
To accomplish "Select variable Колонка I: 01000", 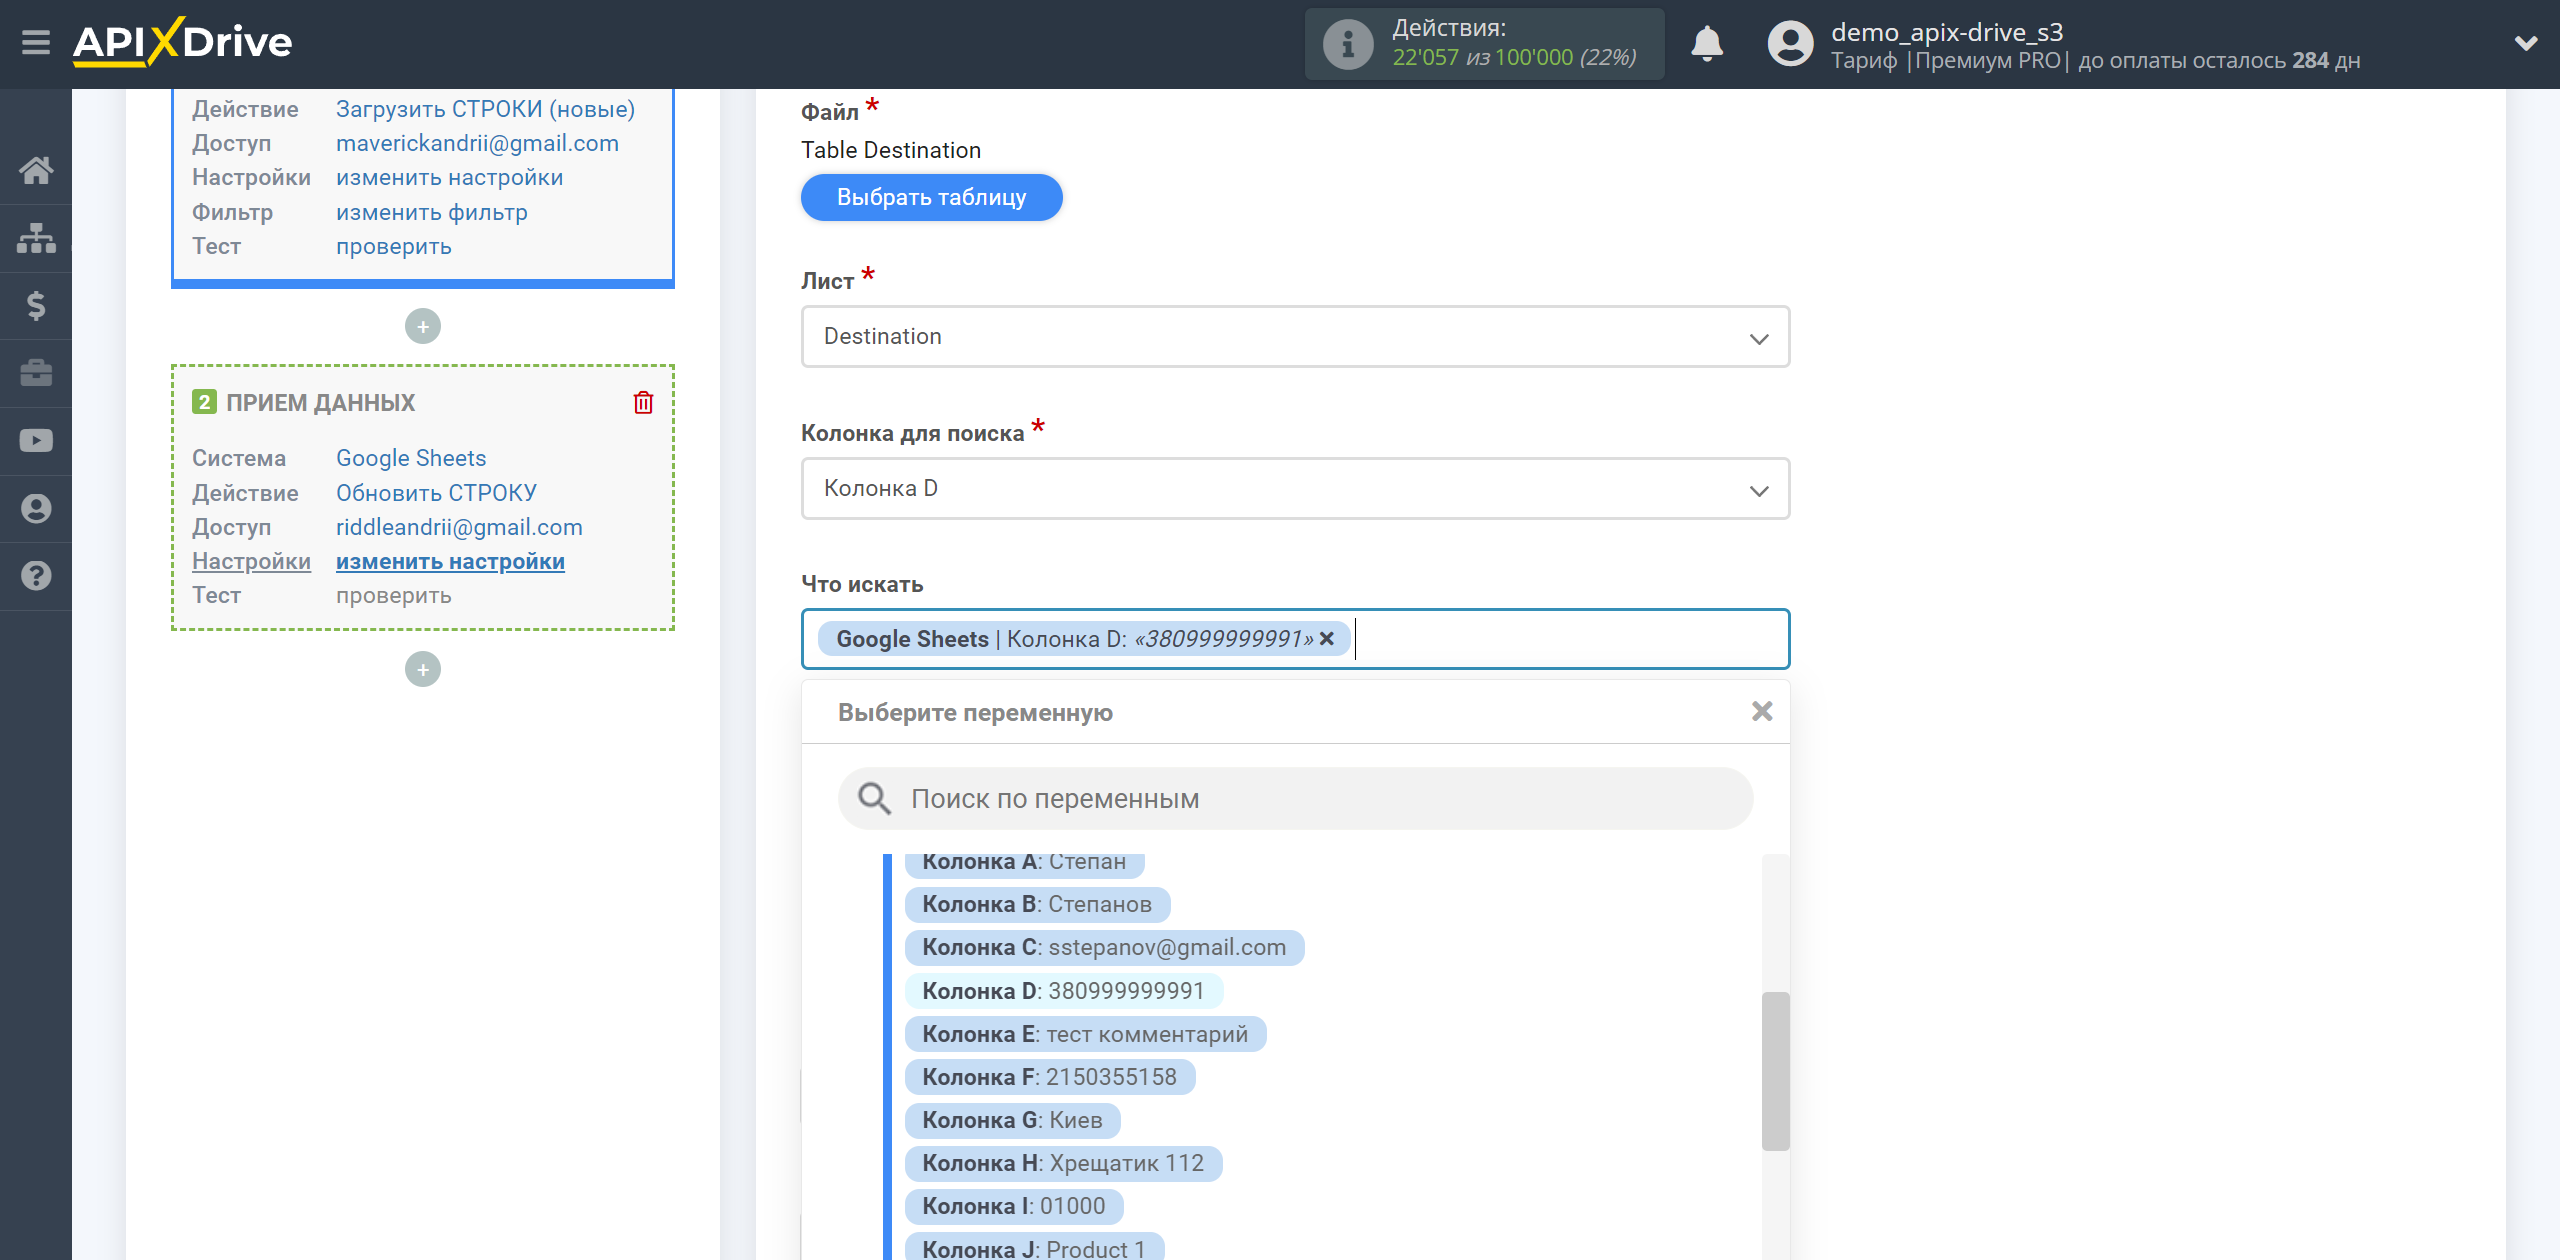I will tap(1014, 1206).
